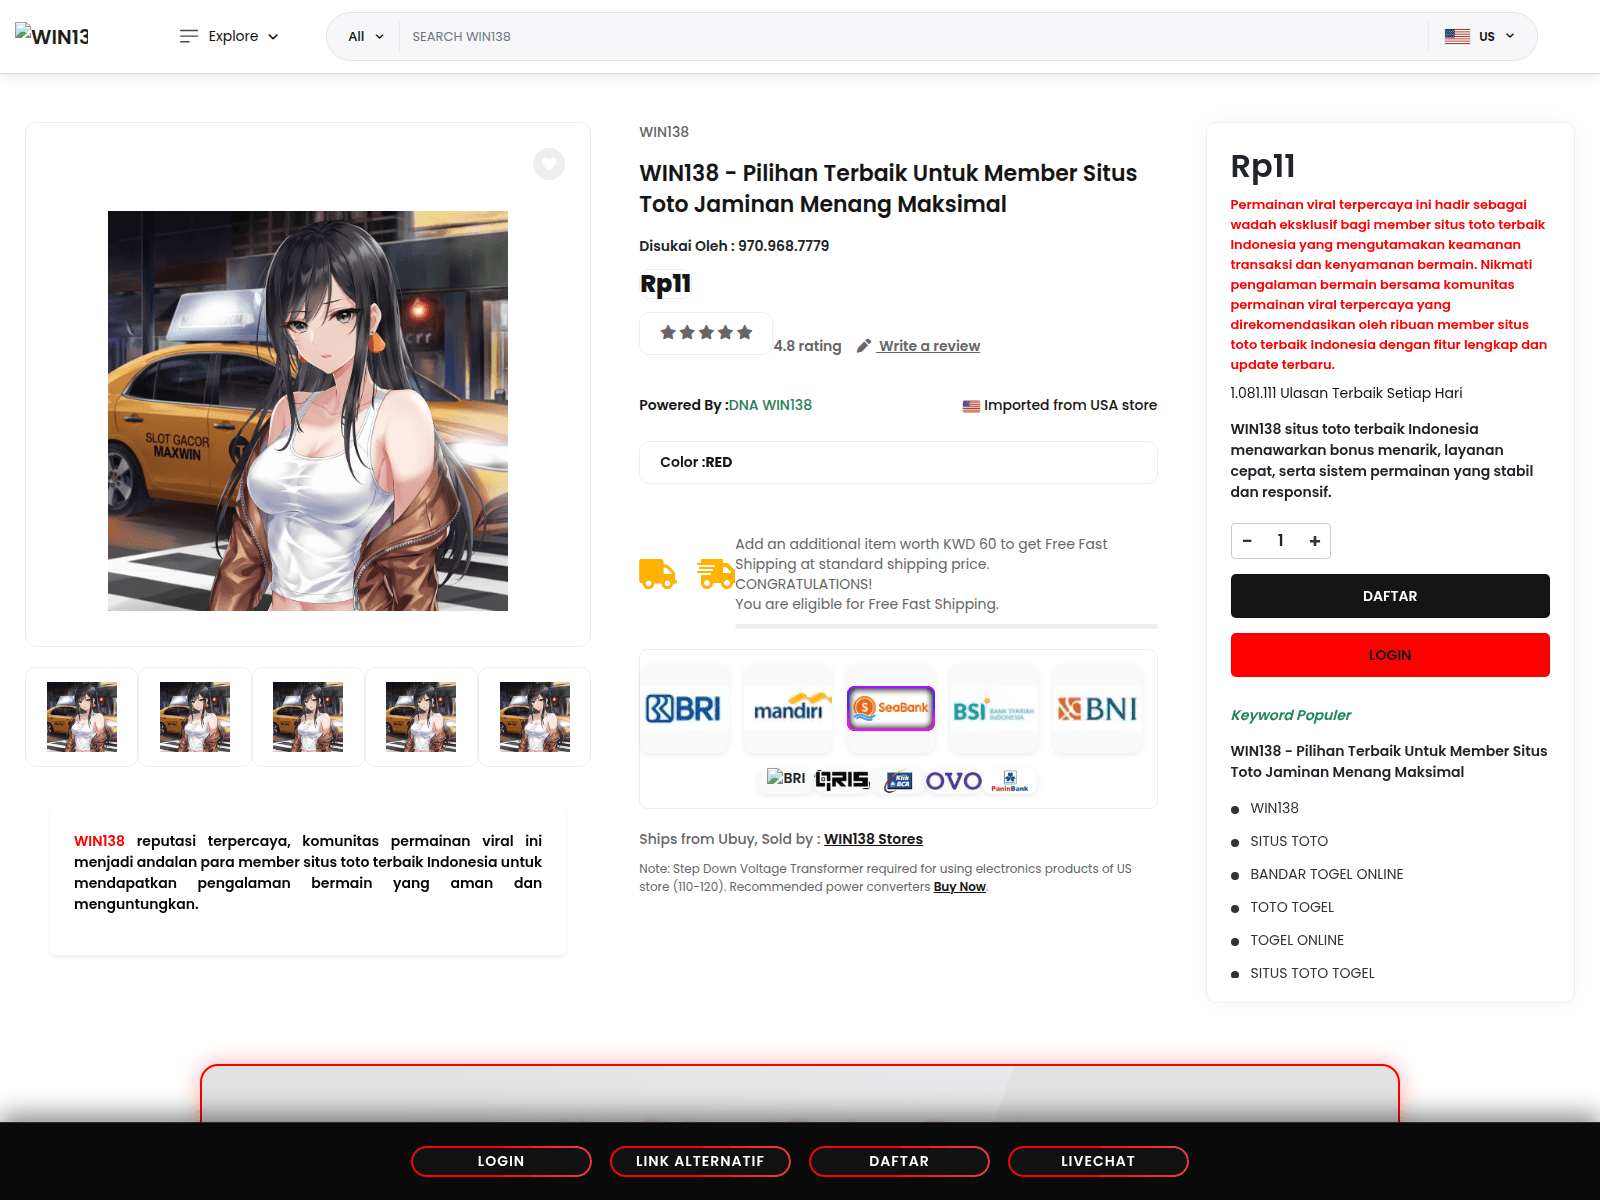Viewport: 1600px width, 1200px height.
Task: Increase quantity with plus button
Action: 1314,541
